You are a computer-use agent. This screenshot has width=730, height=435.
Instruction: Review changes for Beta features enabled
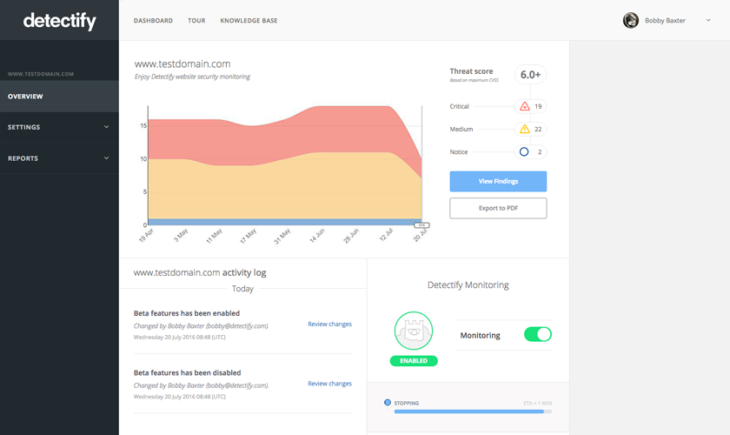click(330, 324)
